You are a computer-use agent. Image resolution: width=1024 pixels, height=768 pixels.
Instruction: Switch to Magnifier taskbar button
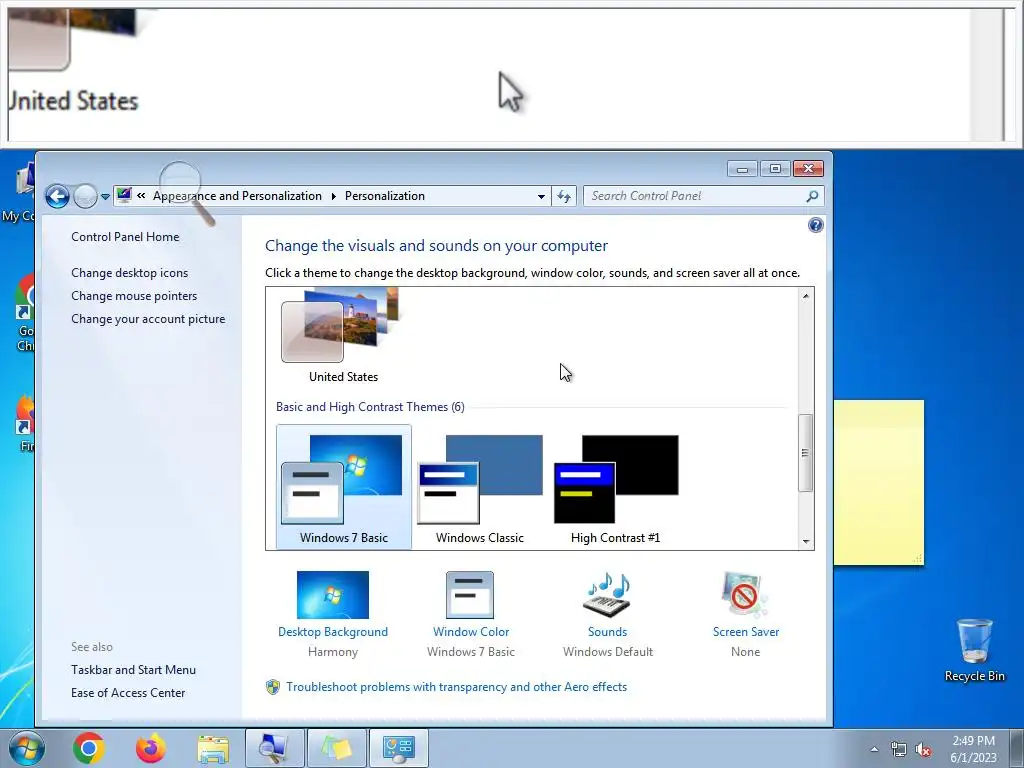pos(274,748)
